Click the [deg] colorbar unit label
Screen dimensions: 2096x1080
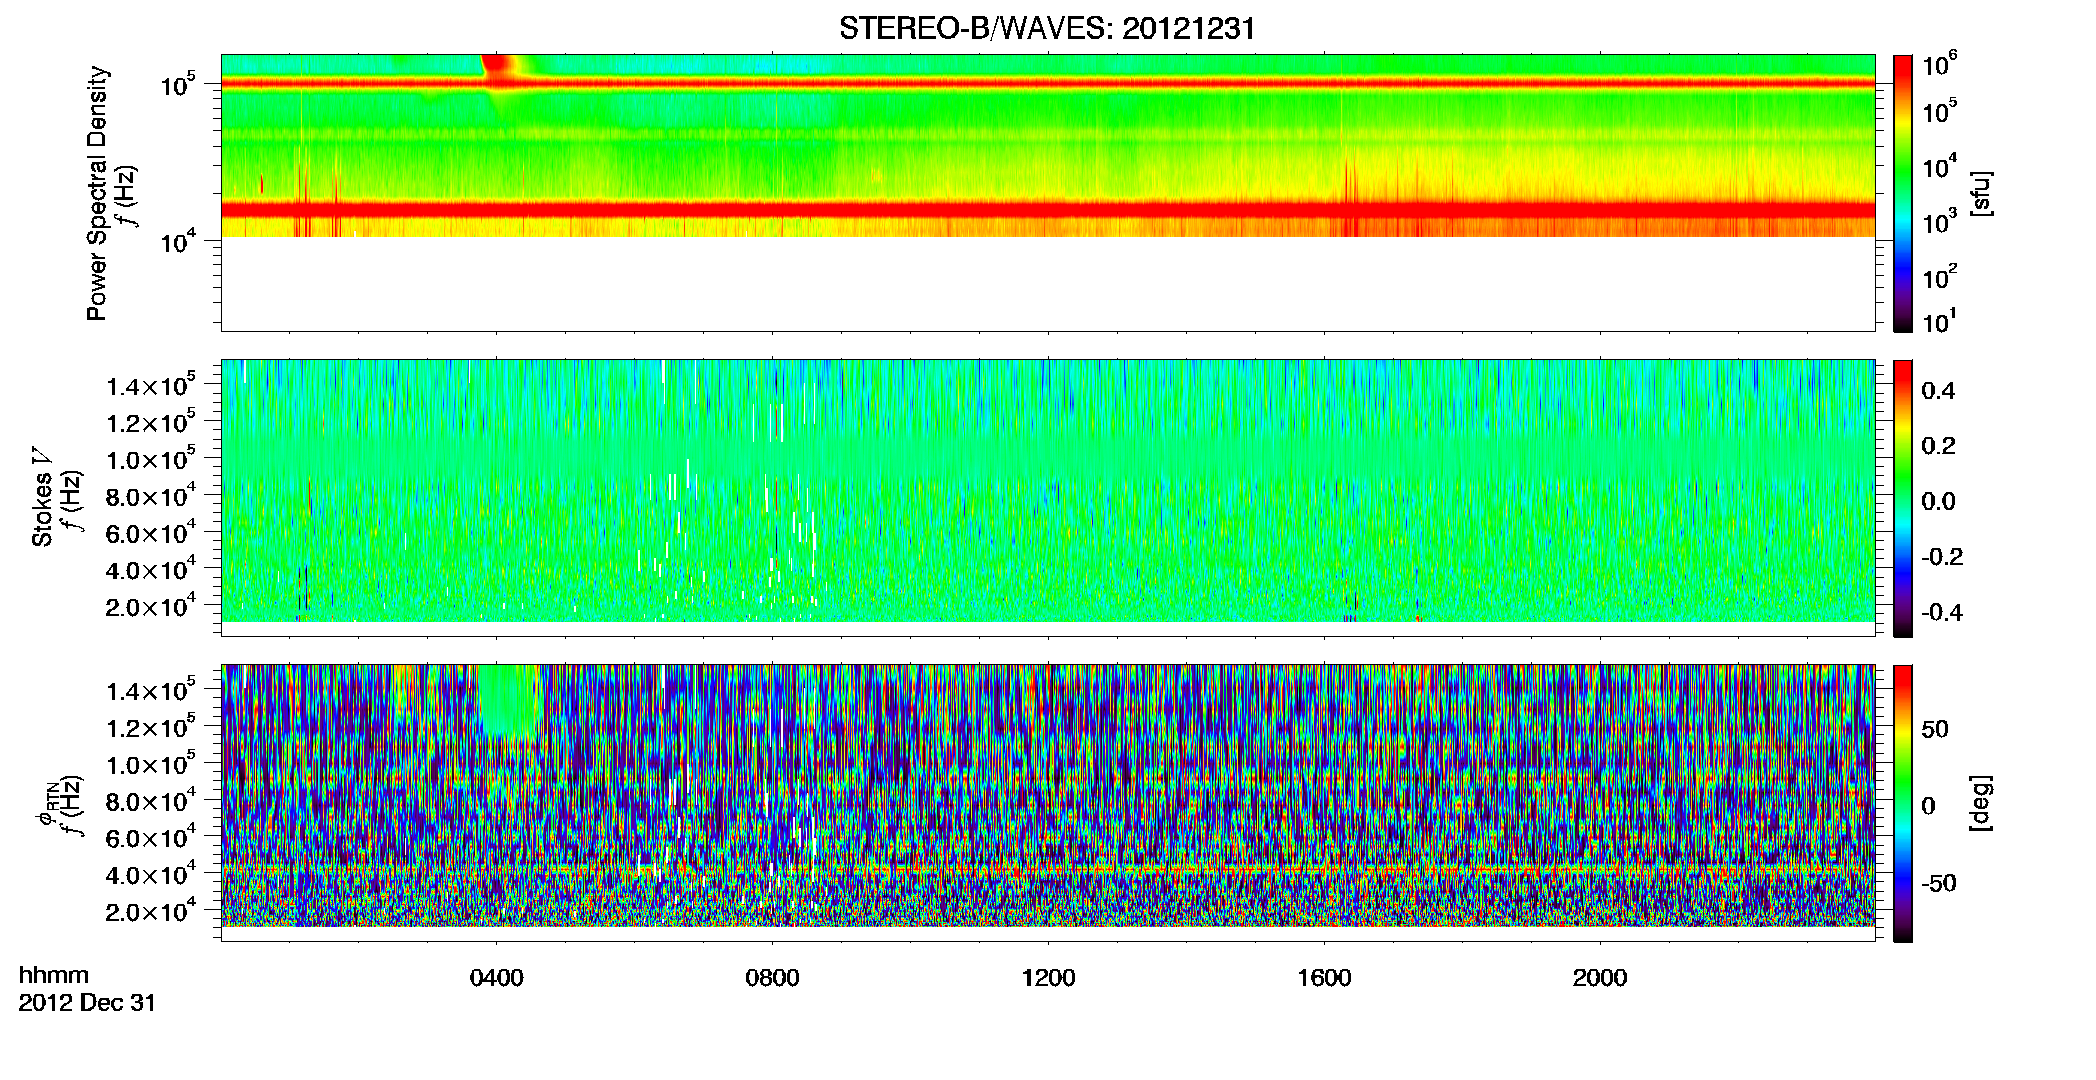point(1980,803)
